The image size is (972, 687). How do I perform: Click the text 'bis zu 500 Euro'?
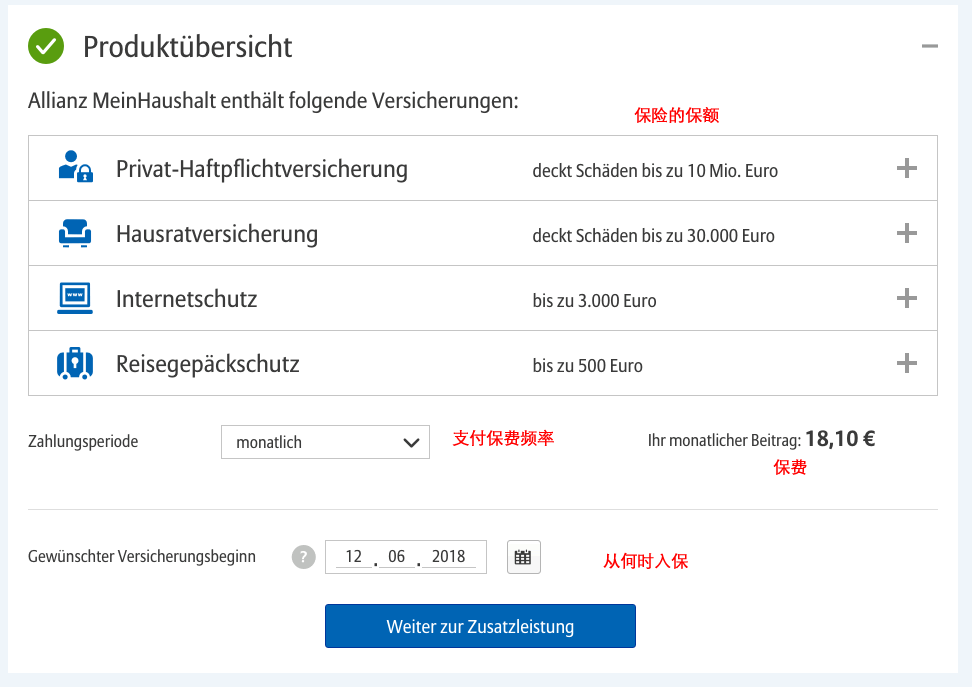(588, 366)
